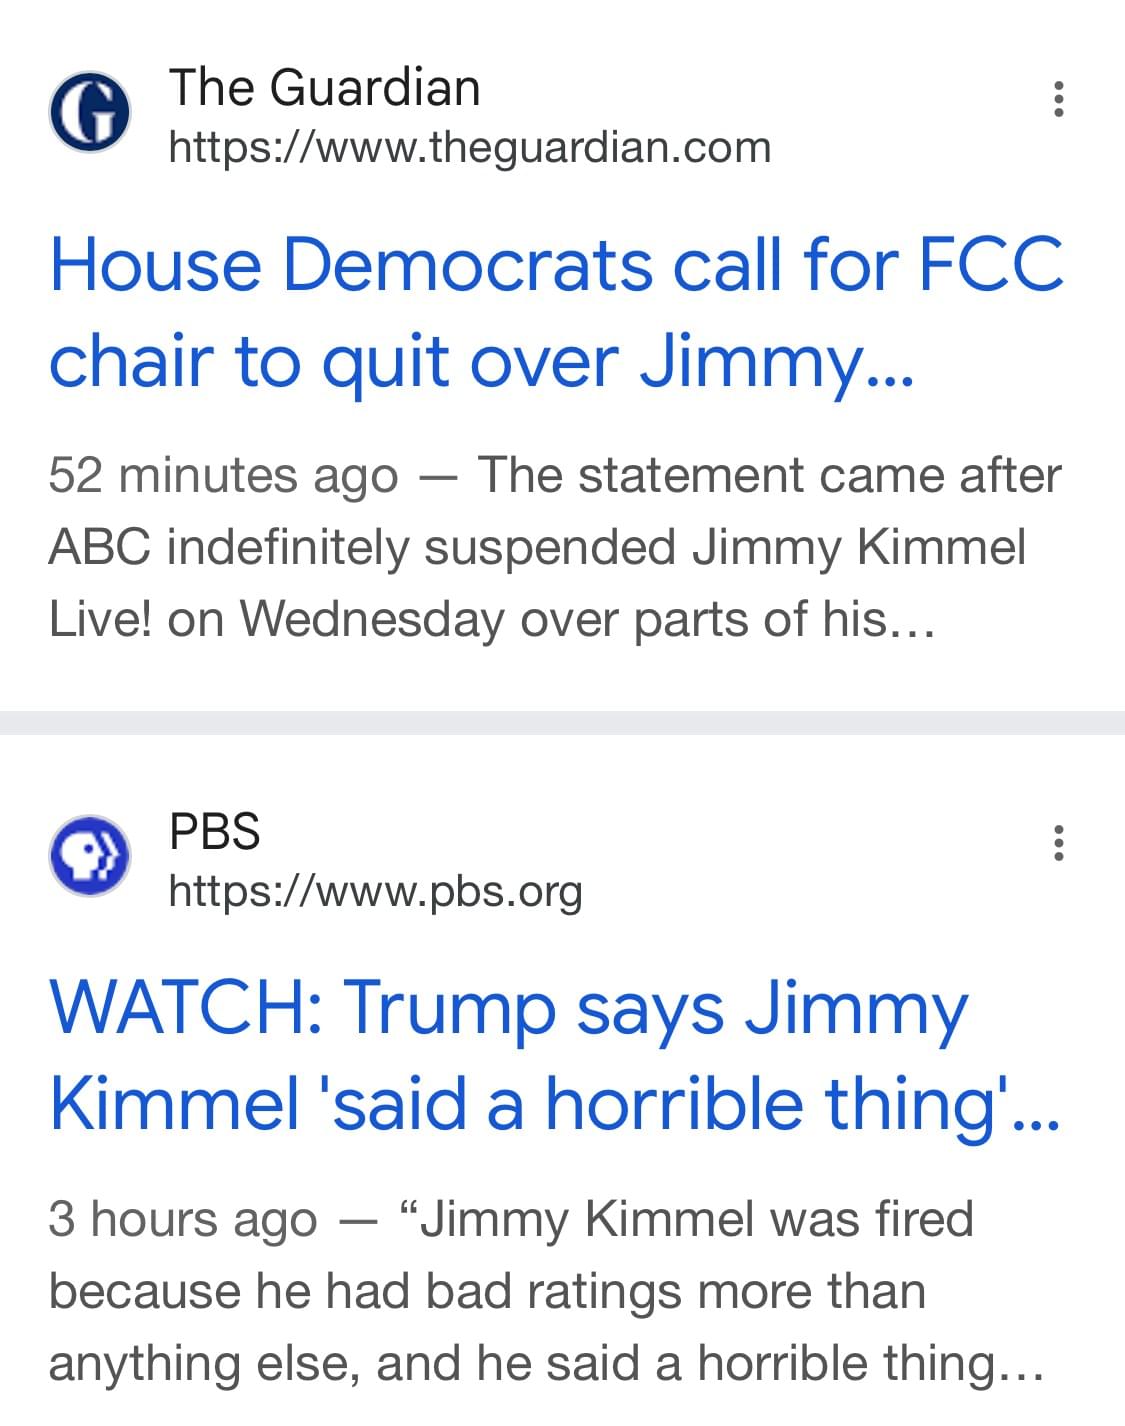Click 'Kimmel' in the PBS headline's second line

(174, 1104)
